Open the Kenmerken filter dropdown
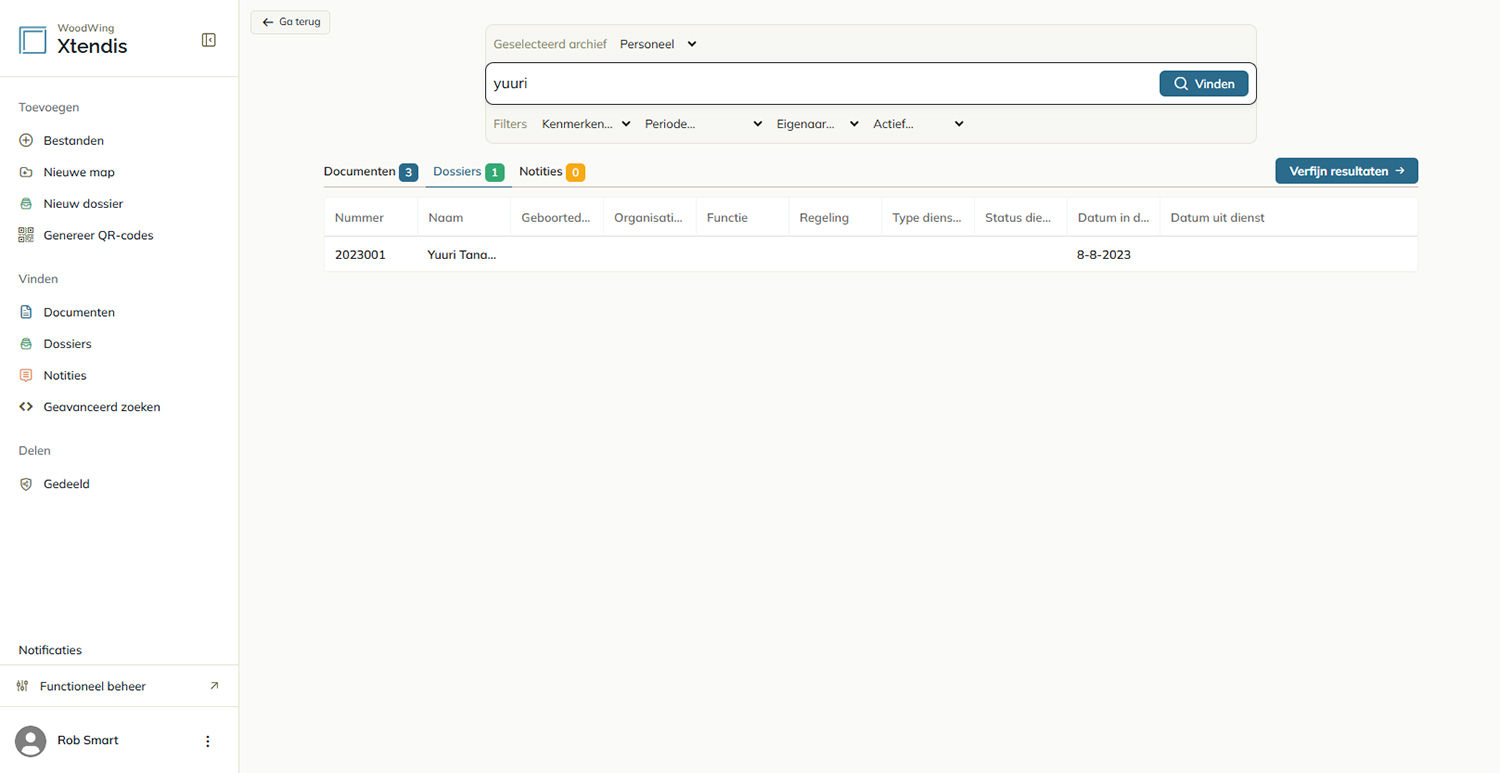 coord(586,124)
